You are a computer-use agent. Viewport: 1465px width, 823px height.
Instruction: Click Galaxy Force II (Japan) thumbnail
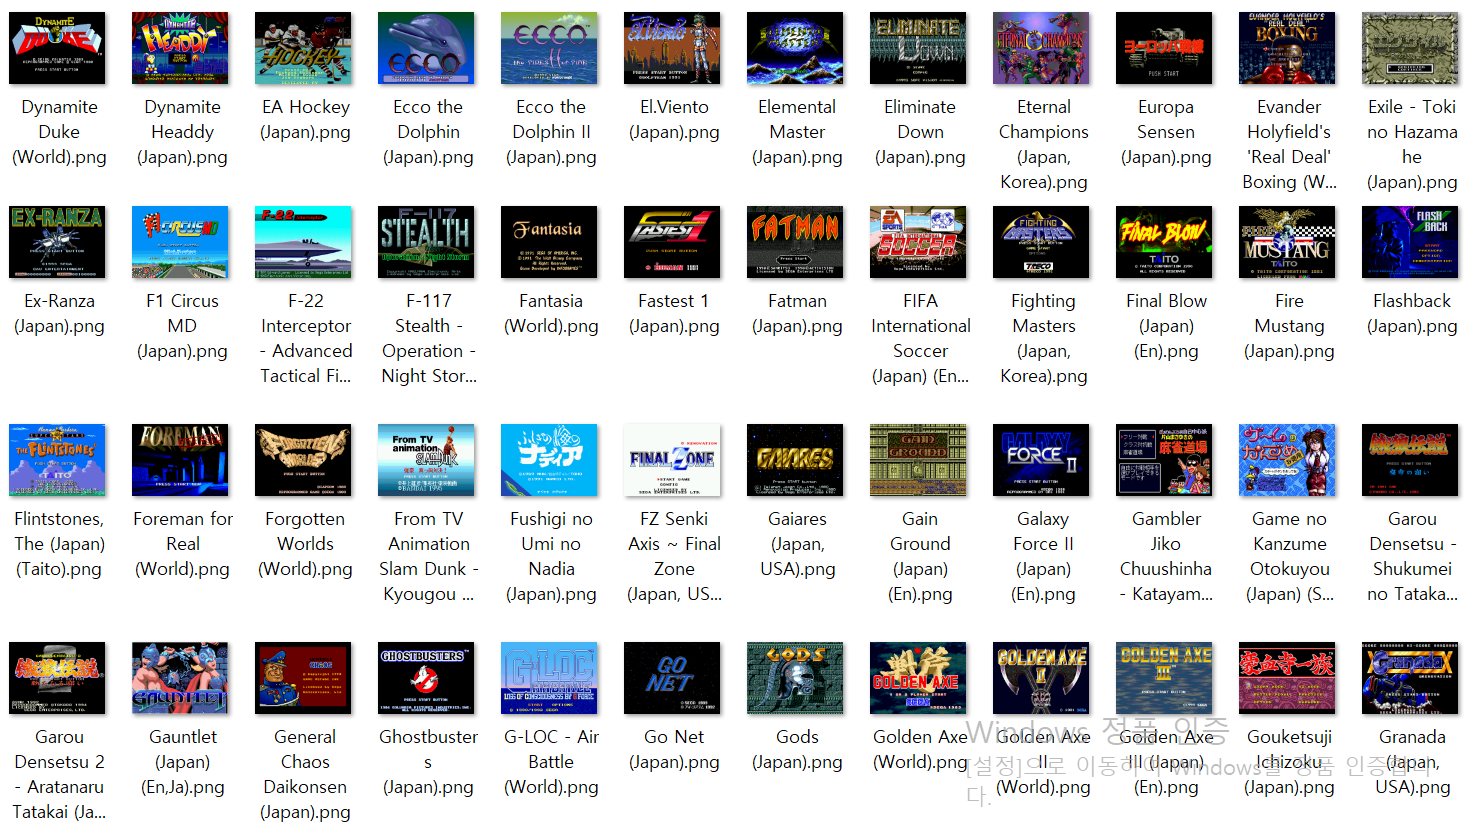click(1041, 460)
